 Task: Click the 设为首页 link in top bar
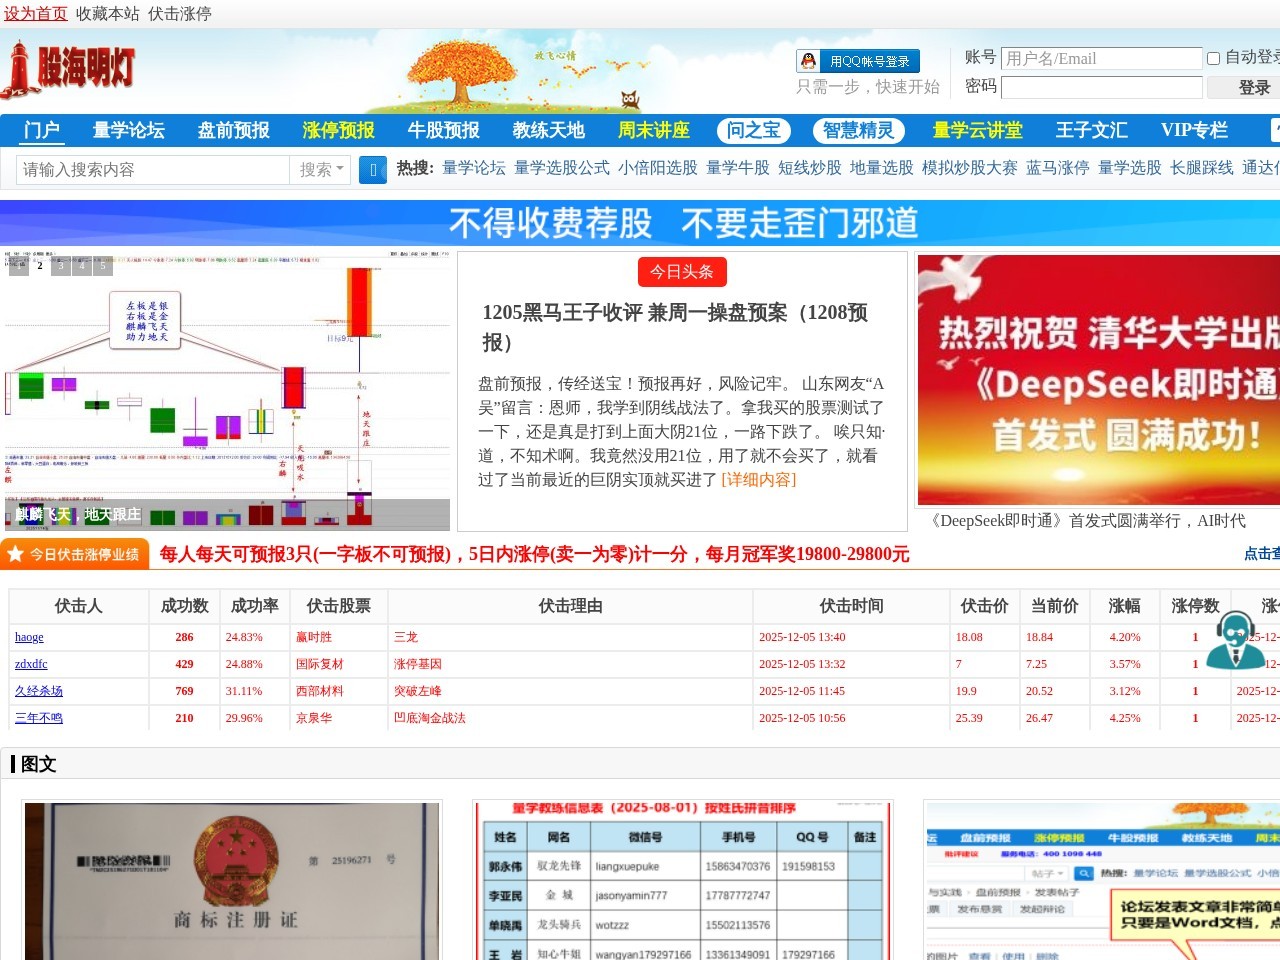pyautogui.click(x=33, y=14)
